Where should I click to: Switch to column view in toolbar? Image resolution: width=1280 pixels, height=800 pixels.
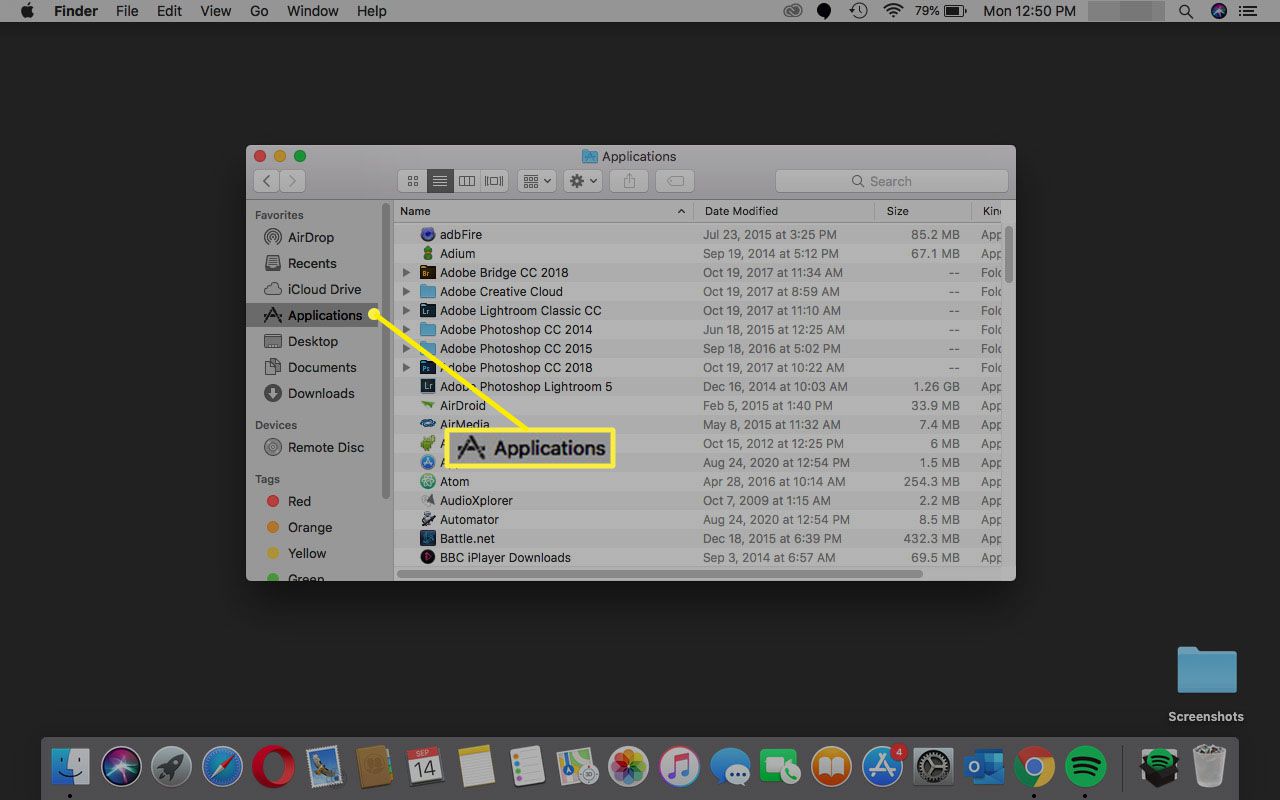[466, 181]
